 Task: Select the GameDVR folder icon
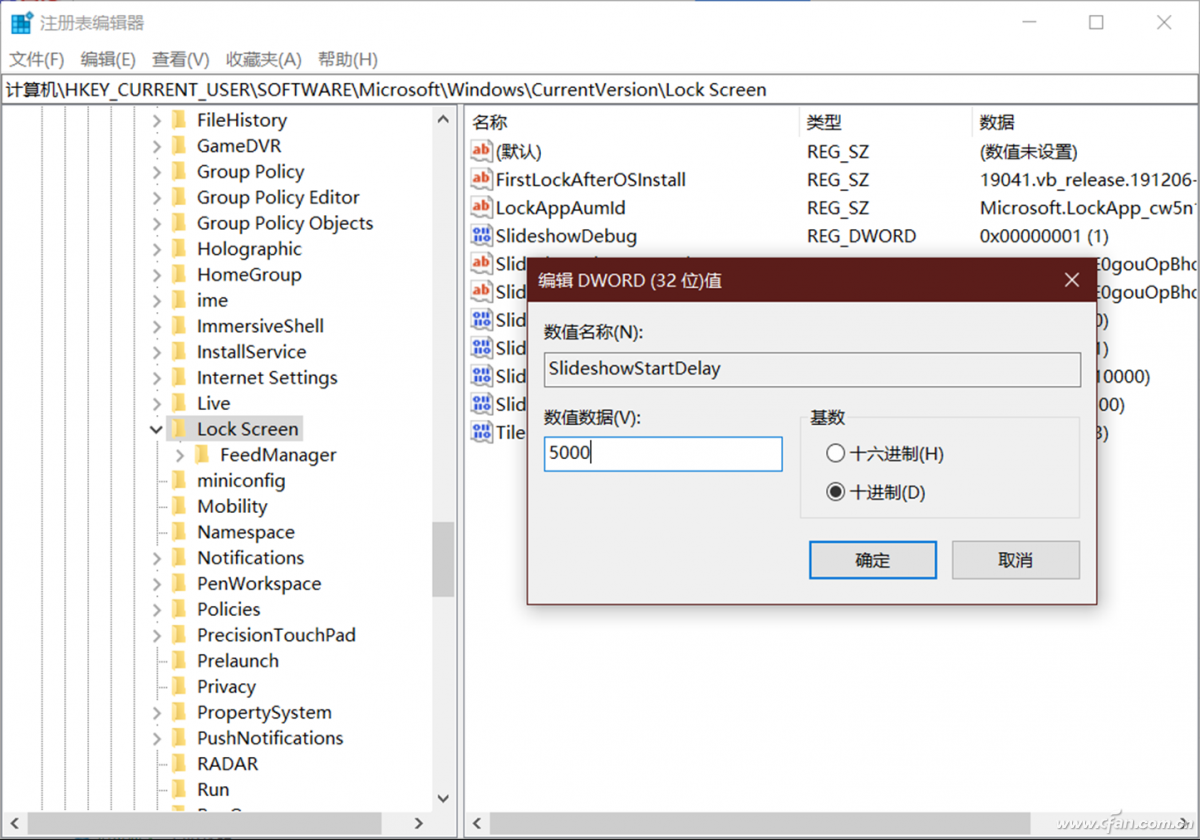pyautogui.click(x=179, y=146)
